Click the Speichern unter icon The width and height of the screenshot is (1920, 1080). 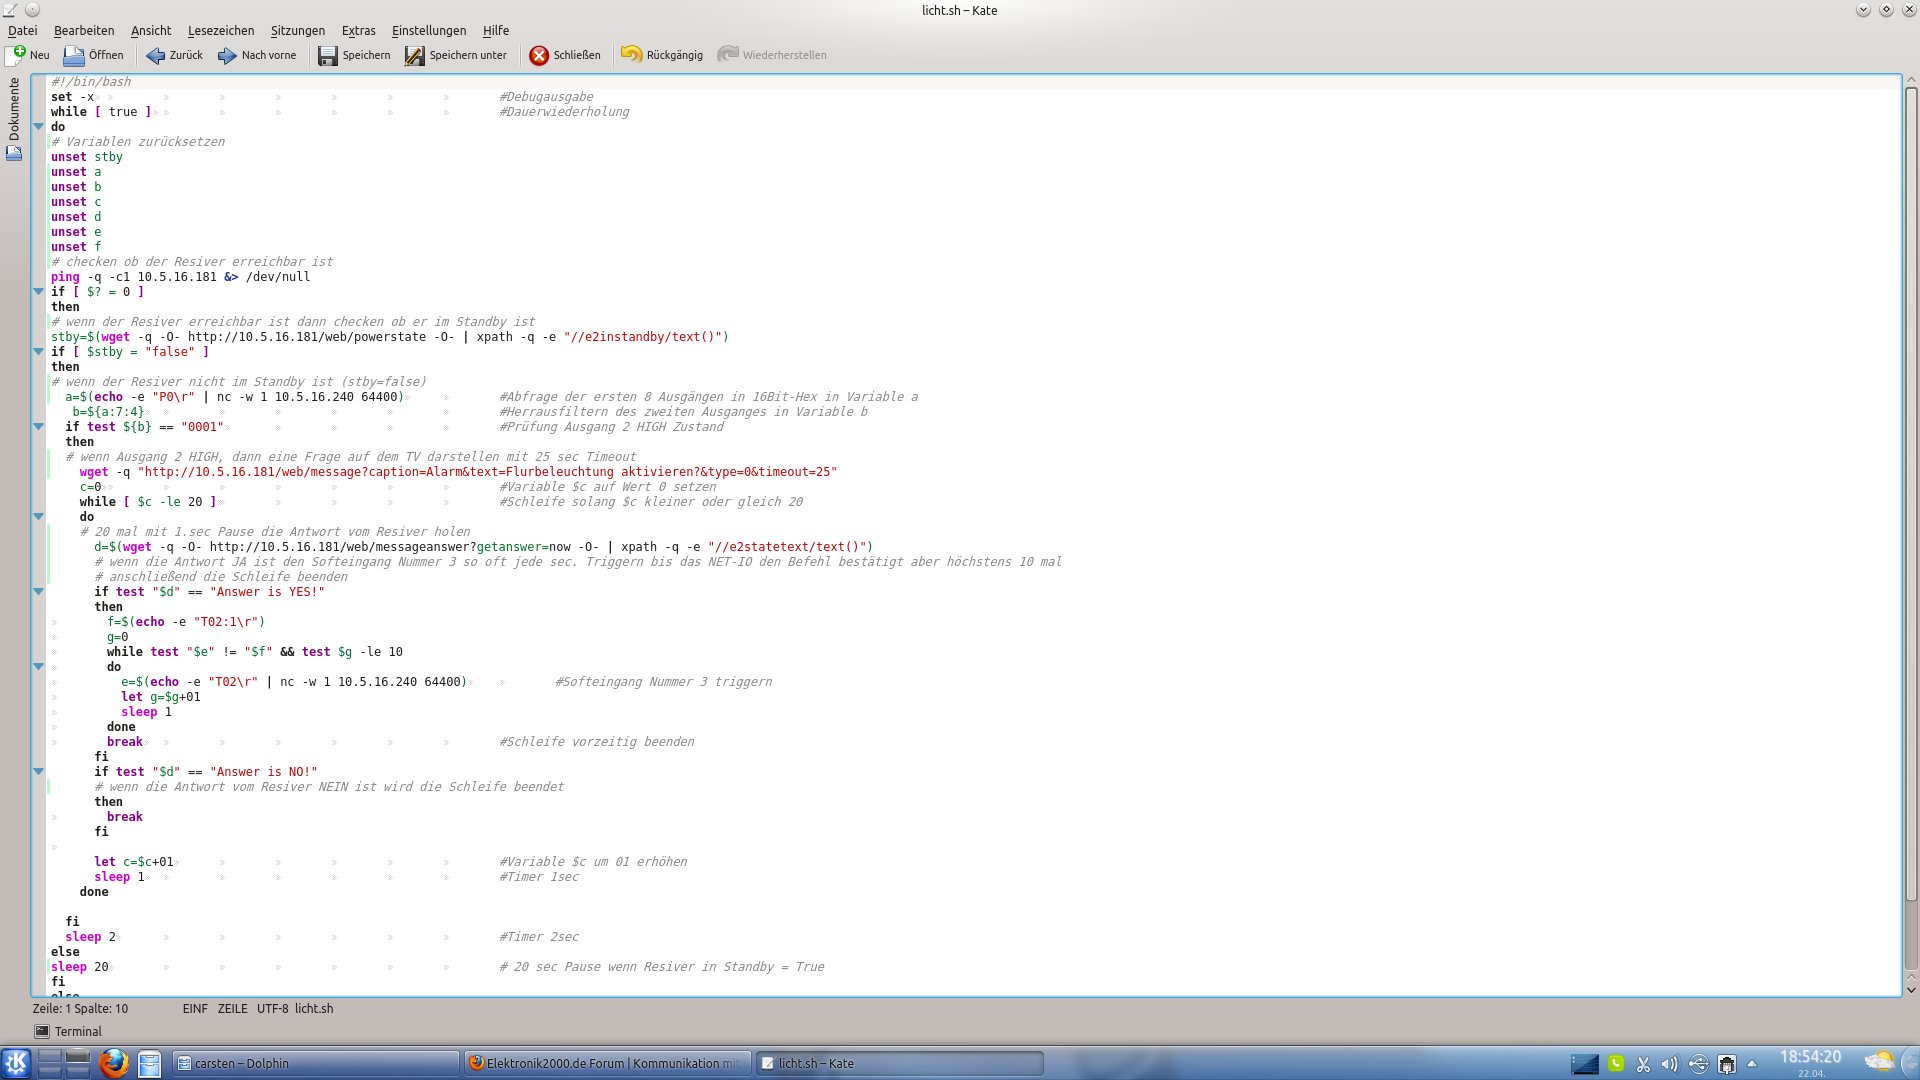coord(415,55)
